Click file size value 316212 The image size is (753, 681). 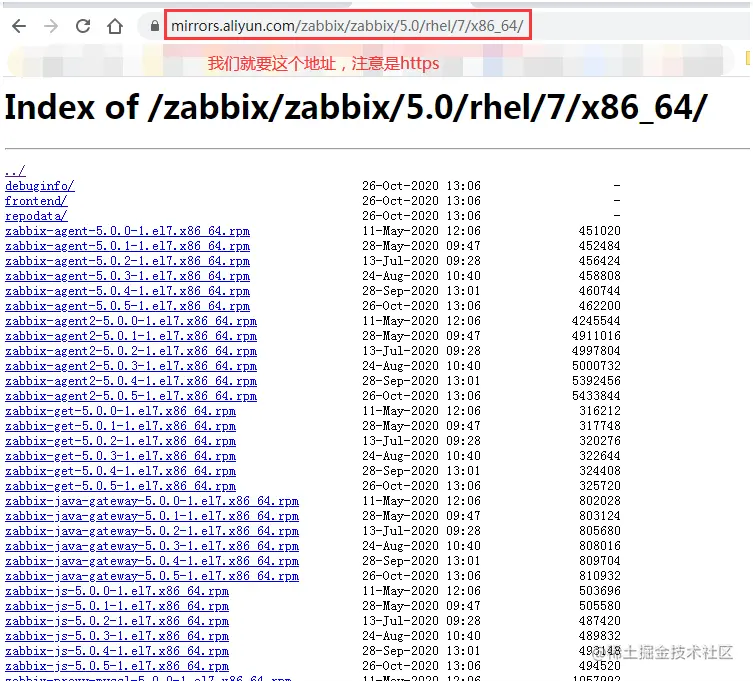[599, 411]
